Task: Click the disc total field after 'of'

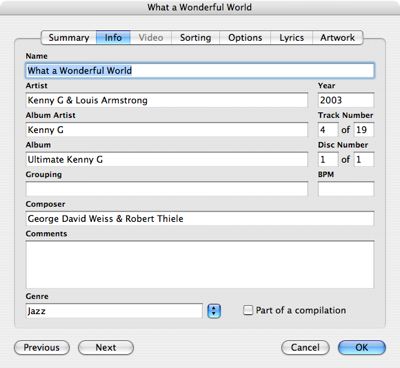Action: coord(364,159)
